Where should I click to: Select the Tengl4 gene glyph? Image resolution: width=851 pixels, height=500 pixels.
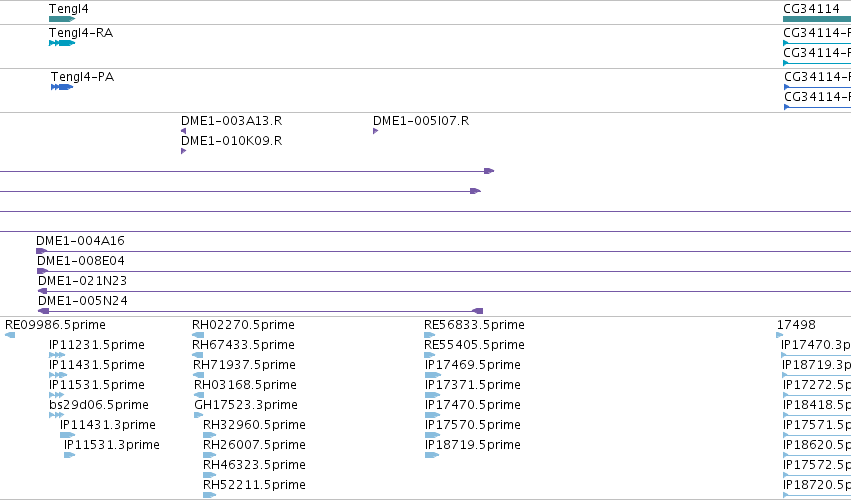click(x=62, y=19)
